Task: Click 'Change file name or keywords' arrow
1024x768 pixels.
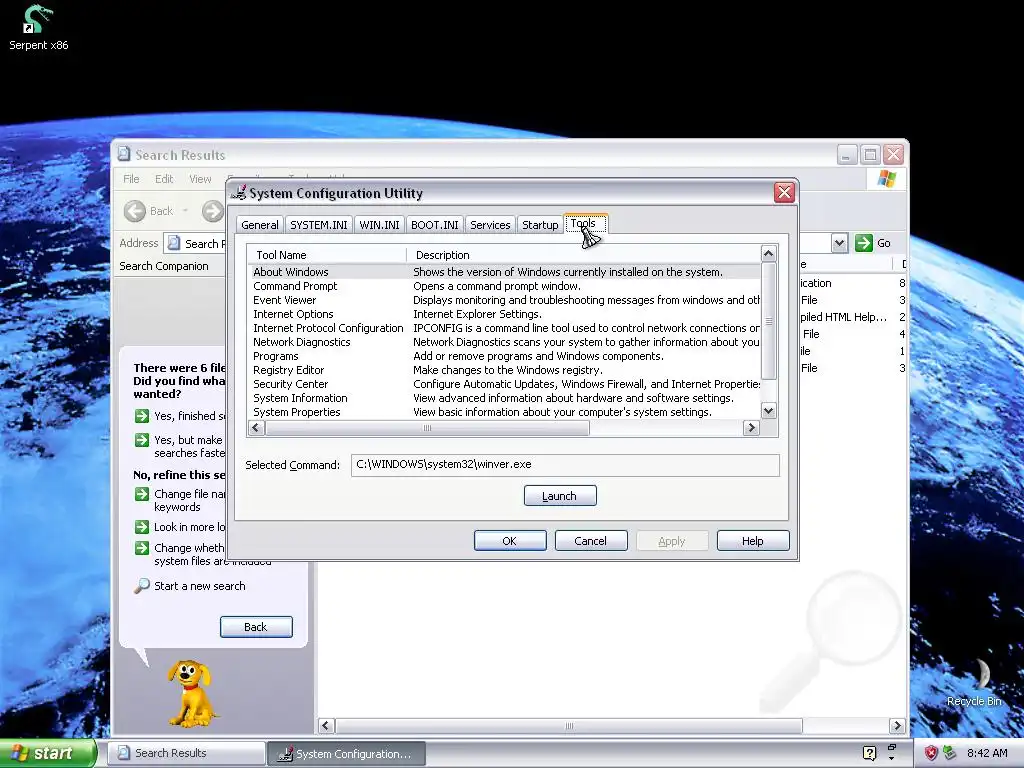Action: pos(142,494)
